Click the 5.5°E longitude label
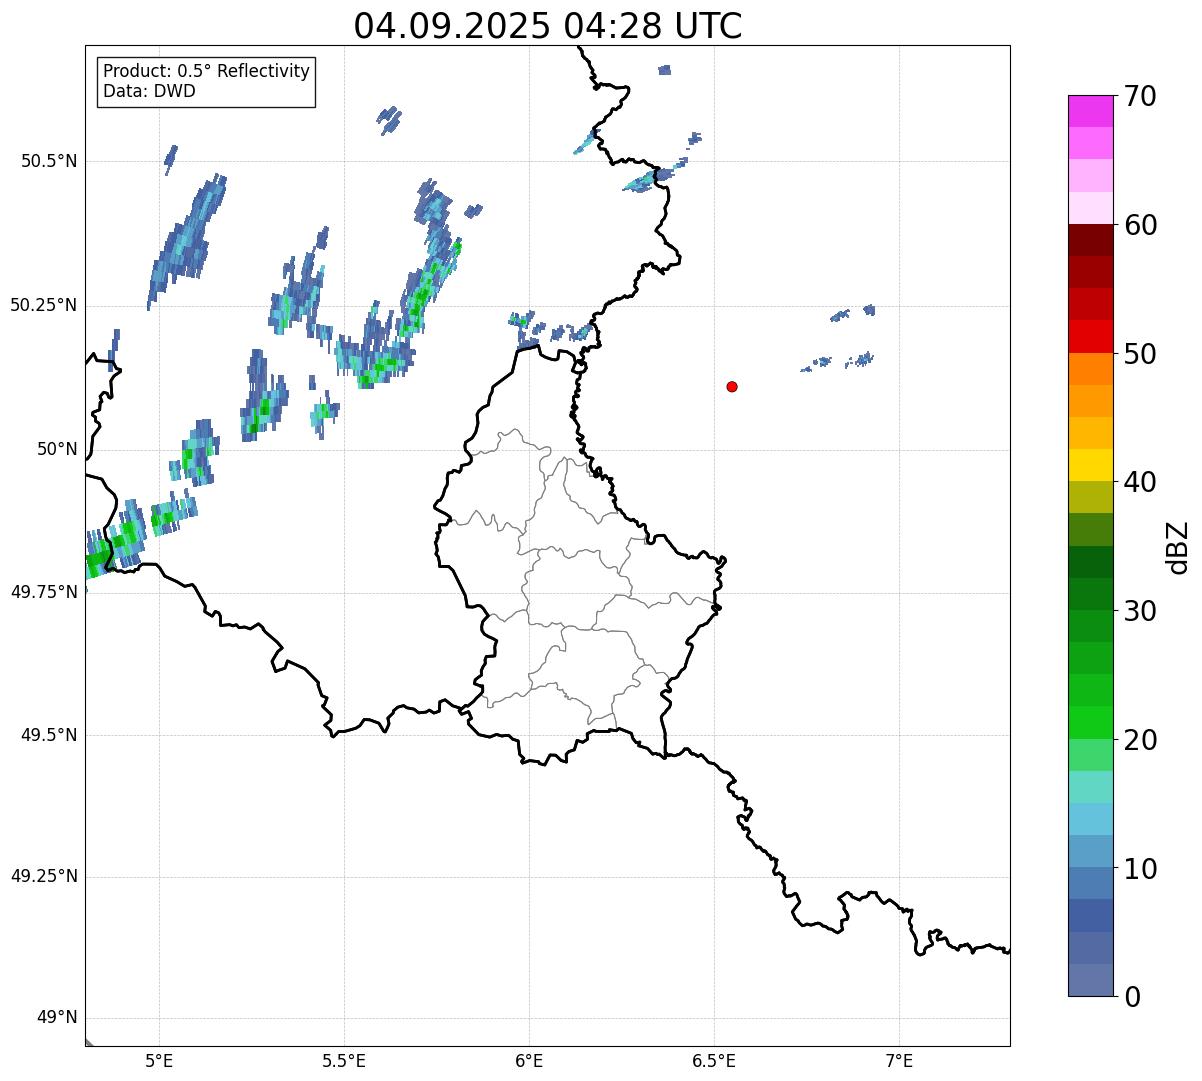 (x=344, y=1060)
